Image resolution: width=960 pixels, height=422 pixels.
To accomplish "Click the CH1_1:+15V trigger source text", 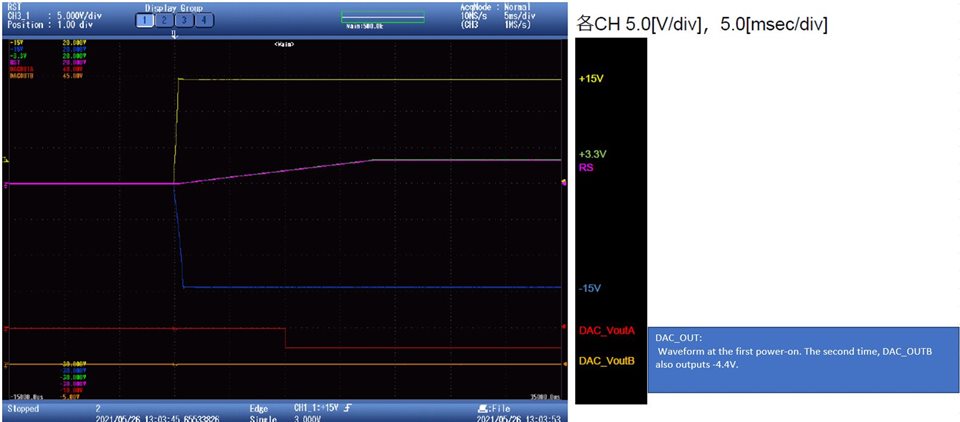I will pyautogui.click(x=317, y=408).
